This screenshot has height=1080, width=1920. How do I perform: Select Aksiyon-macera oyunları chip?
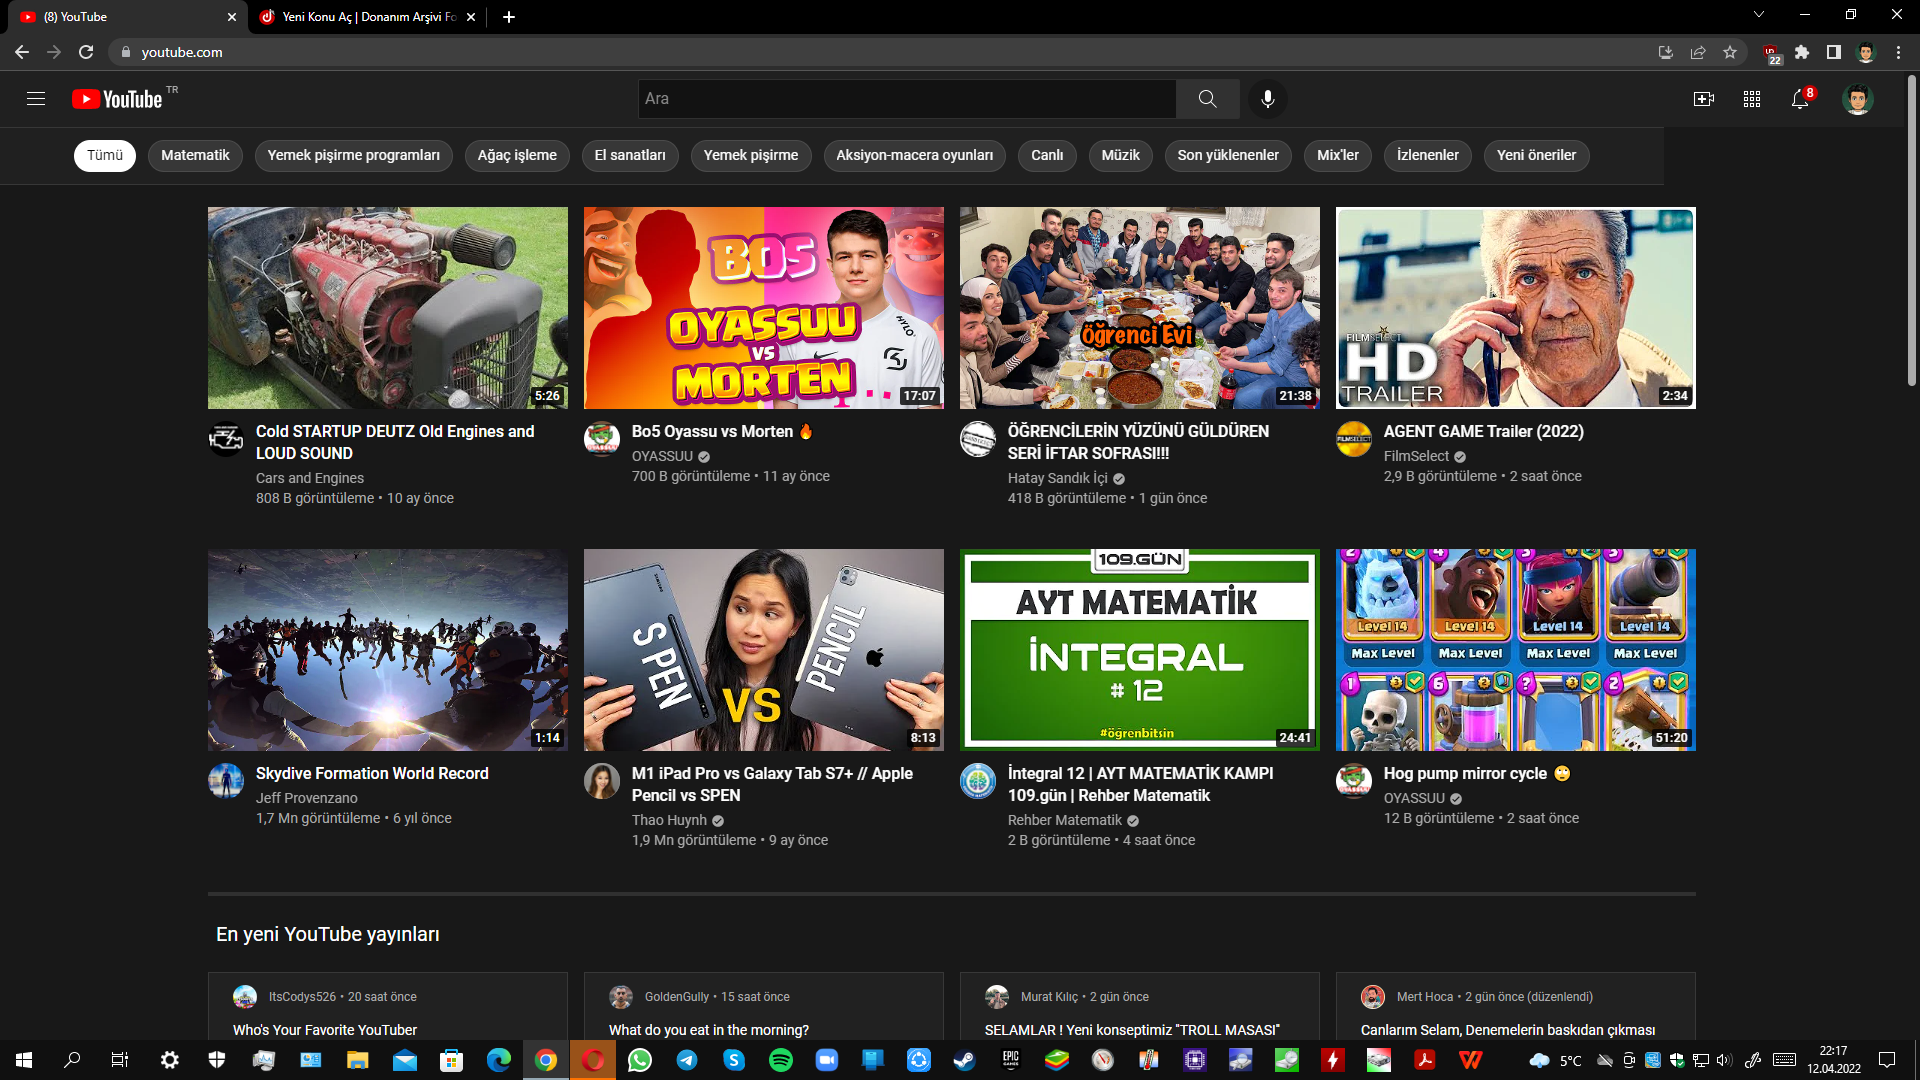915,155
